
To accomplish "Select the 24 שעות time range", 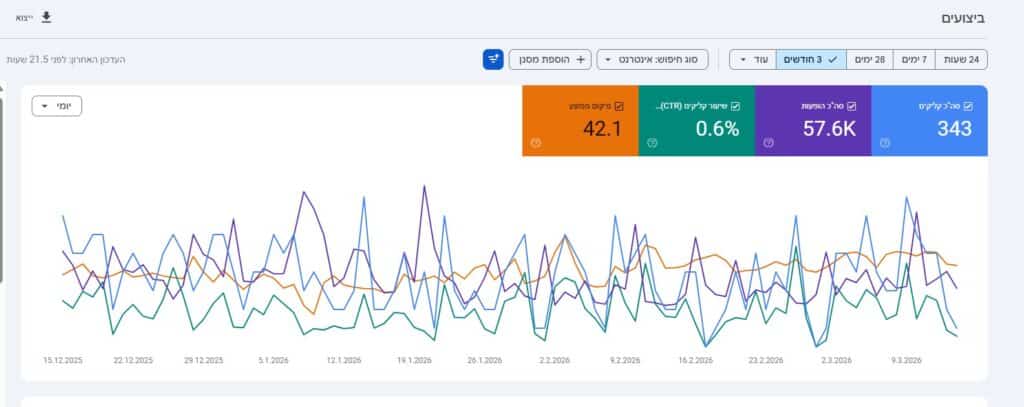I will (x=963, y=60).
